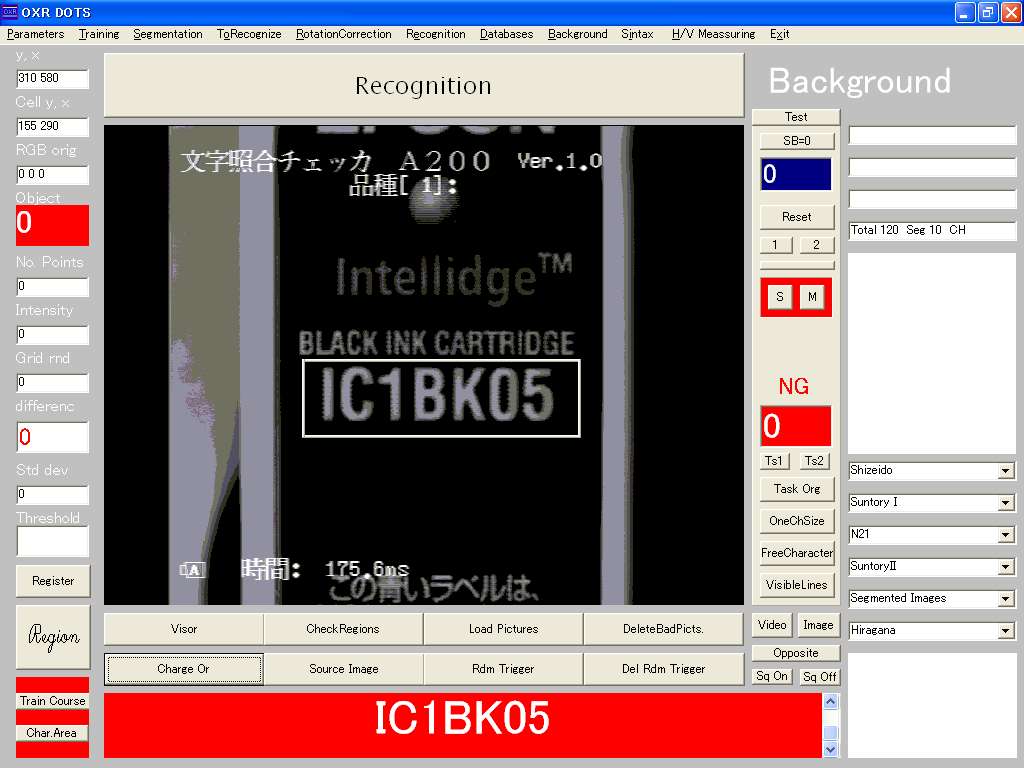1024x768 pixels.
Task: Click the Opposite button
Action: pos(795,653)
